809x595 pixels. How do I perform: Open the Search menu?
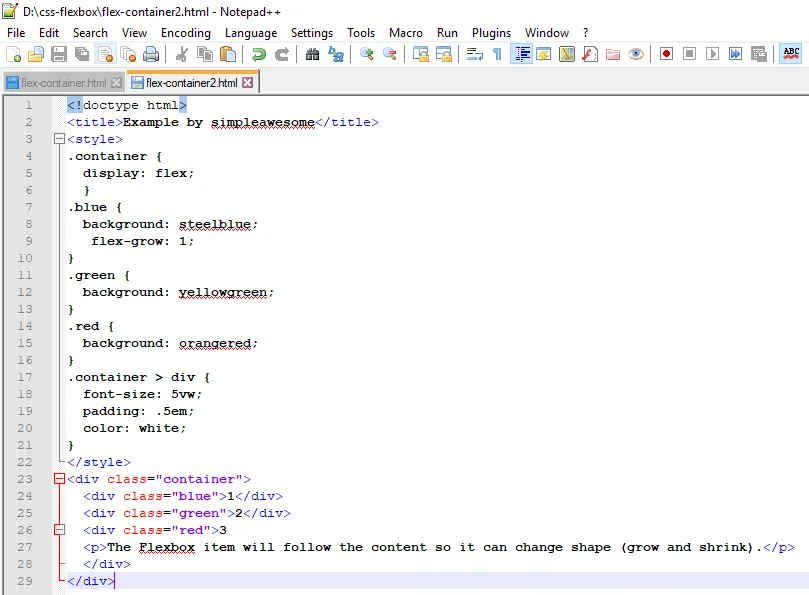90,33
